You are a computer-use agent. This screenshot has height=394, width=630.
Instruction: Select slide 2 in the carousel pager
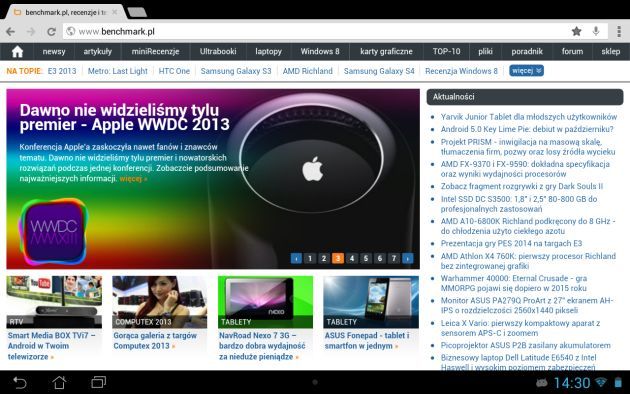click(x=324, y=258)
